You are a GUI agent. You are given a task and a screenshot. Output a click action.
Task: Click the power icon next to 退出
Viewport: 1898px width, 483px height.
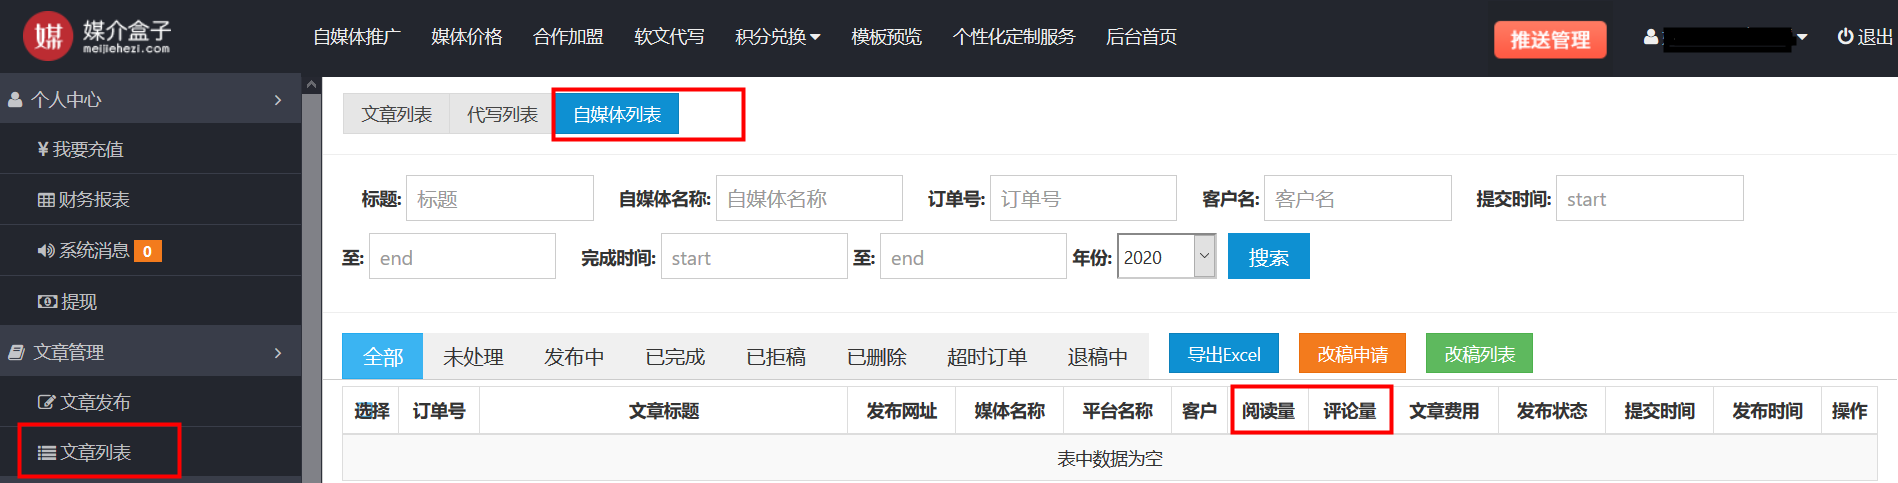point(1845,37)
